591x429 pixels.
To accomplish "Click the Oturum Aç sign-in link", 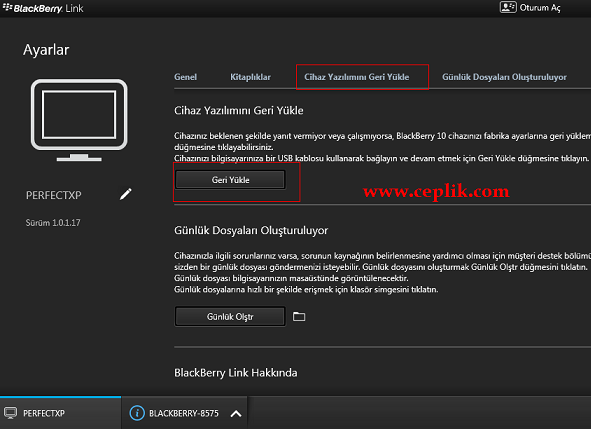I will coord(540,8).
